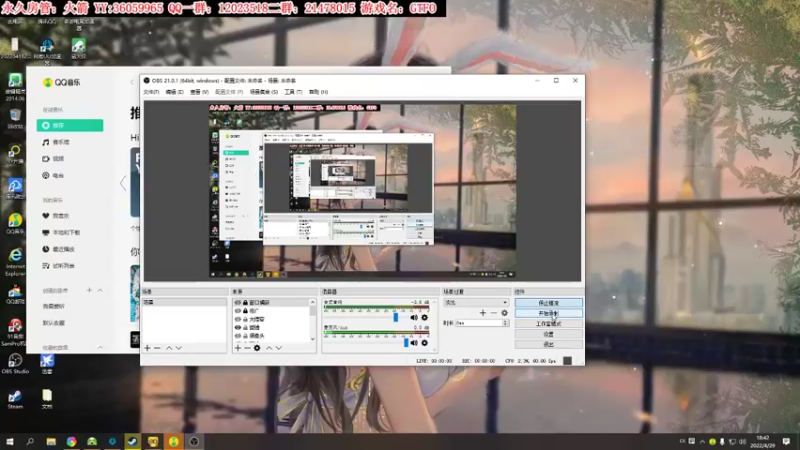
Task: Open source properties gear icon
Action: click(257, 348)
